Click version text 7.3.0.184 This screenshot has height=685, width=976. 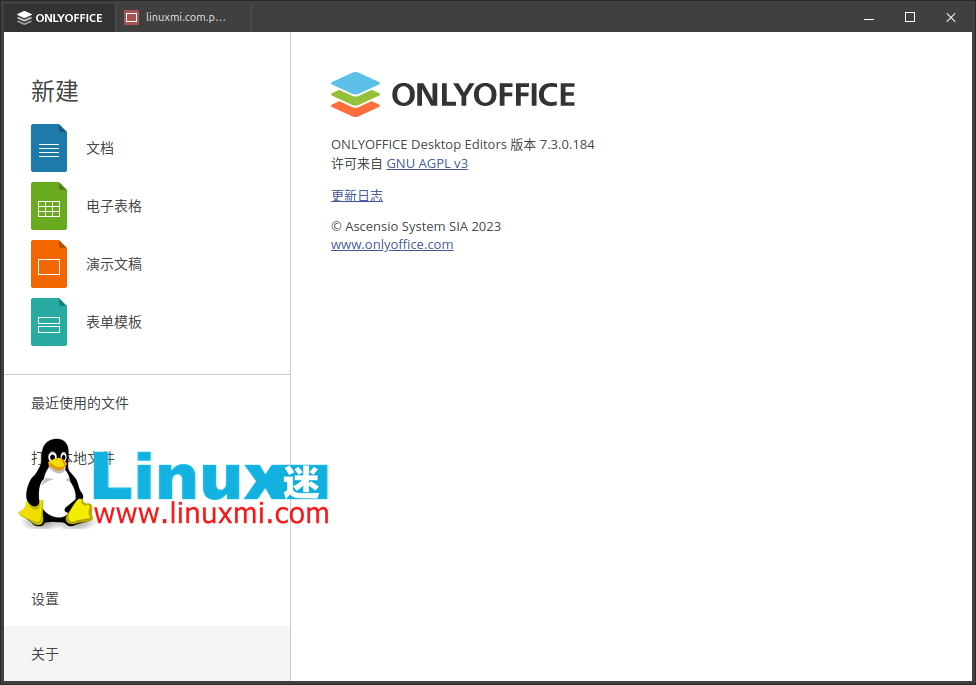click(x=567, y=144)
